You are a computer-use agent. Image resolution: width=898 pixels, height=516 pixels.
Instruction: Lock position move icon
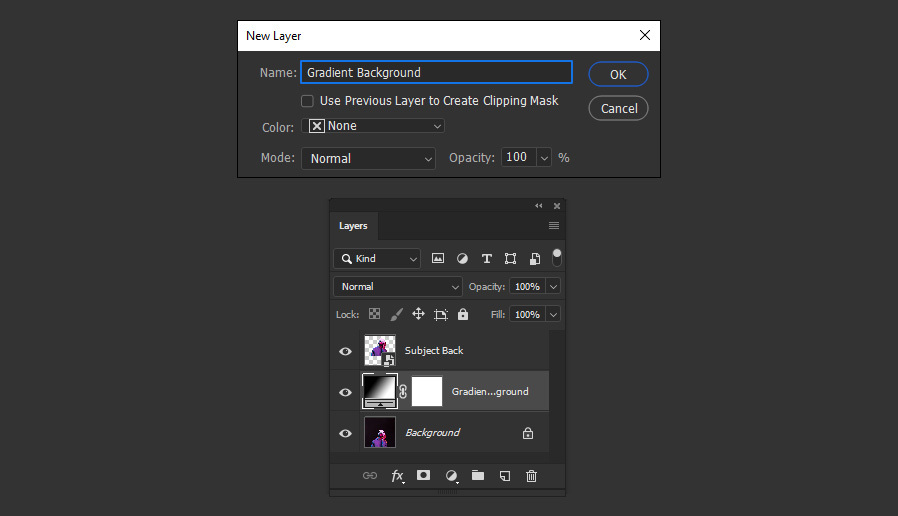click(418, 314)
